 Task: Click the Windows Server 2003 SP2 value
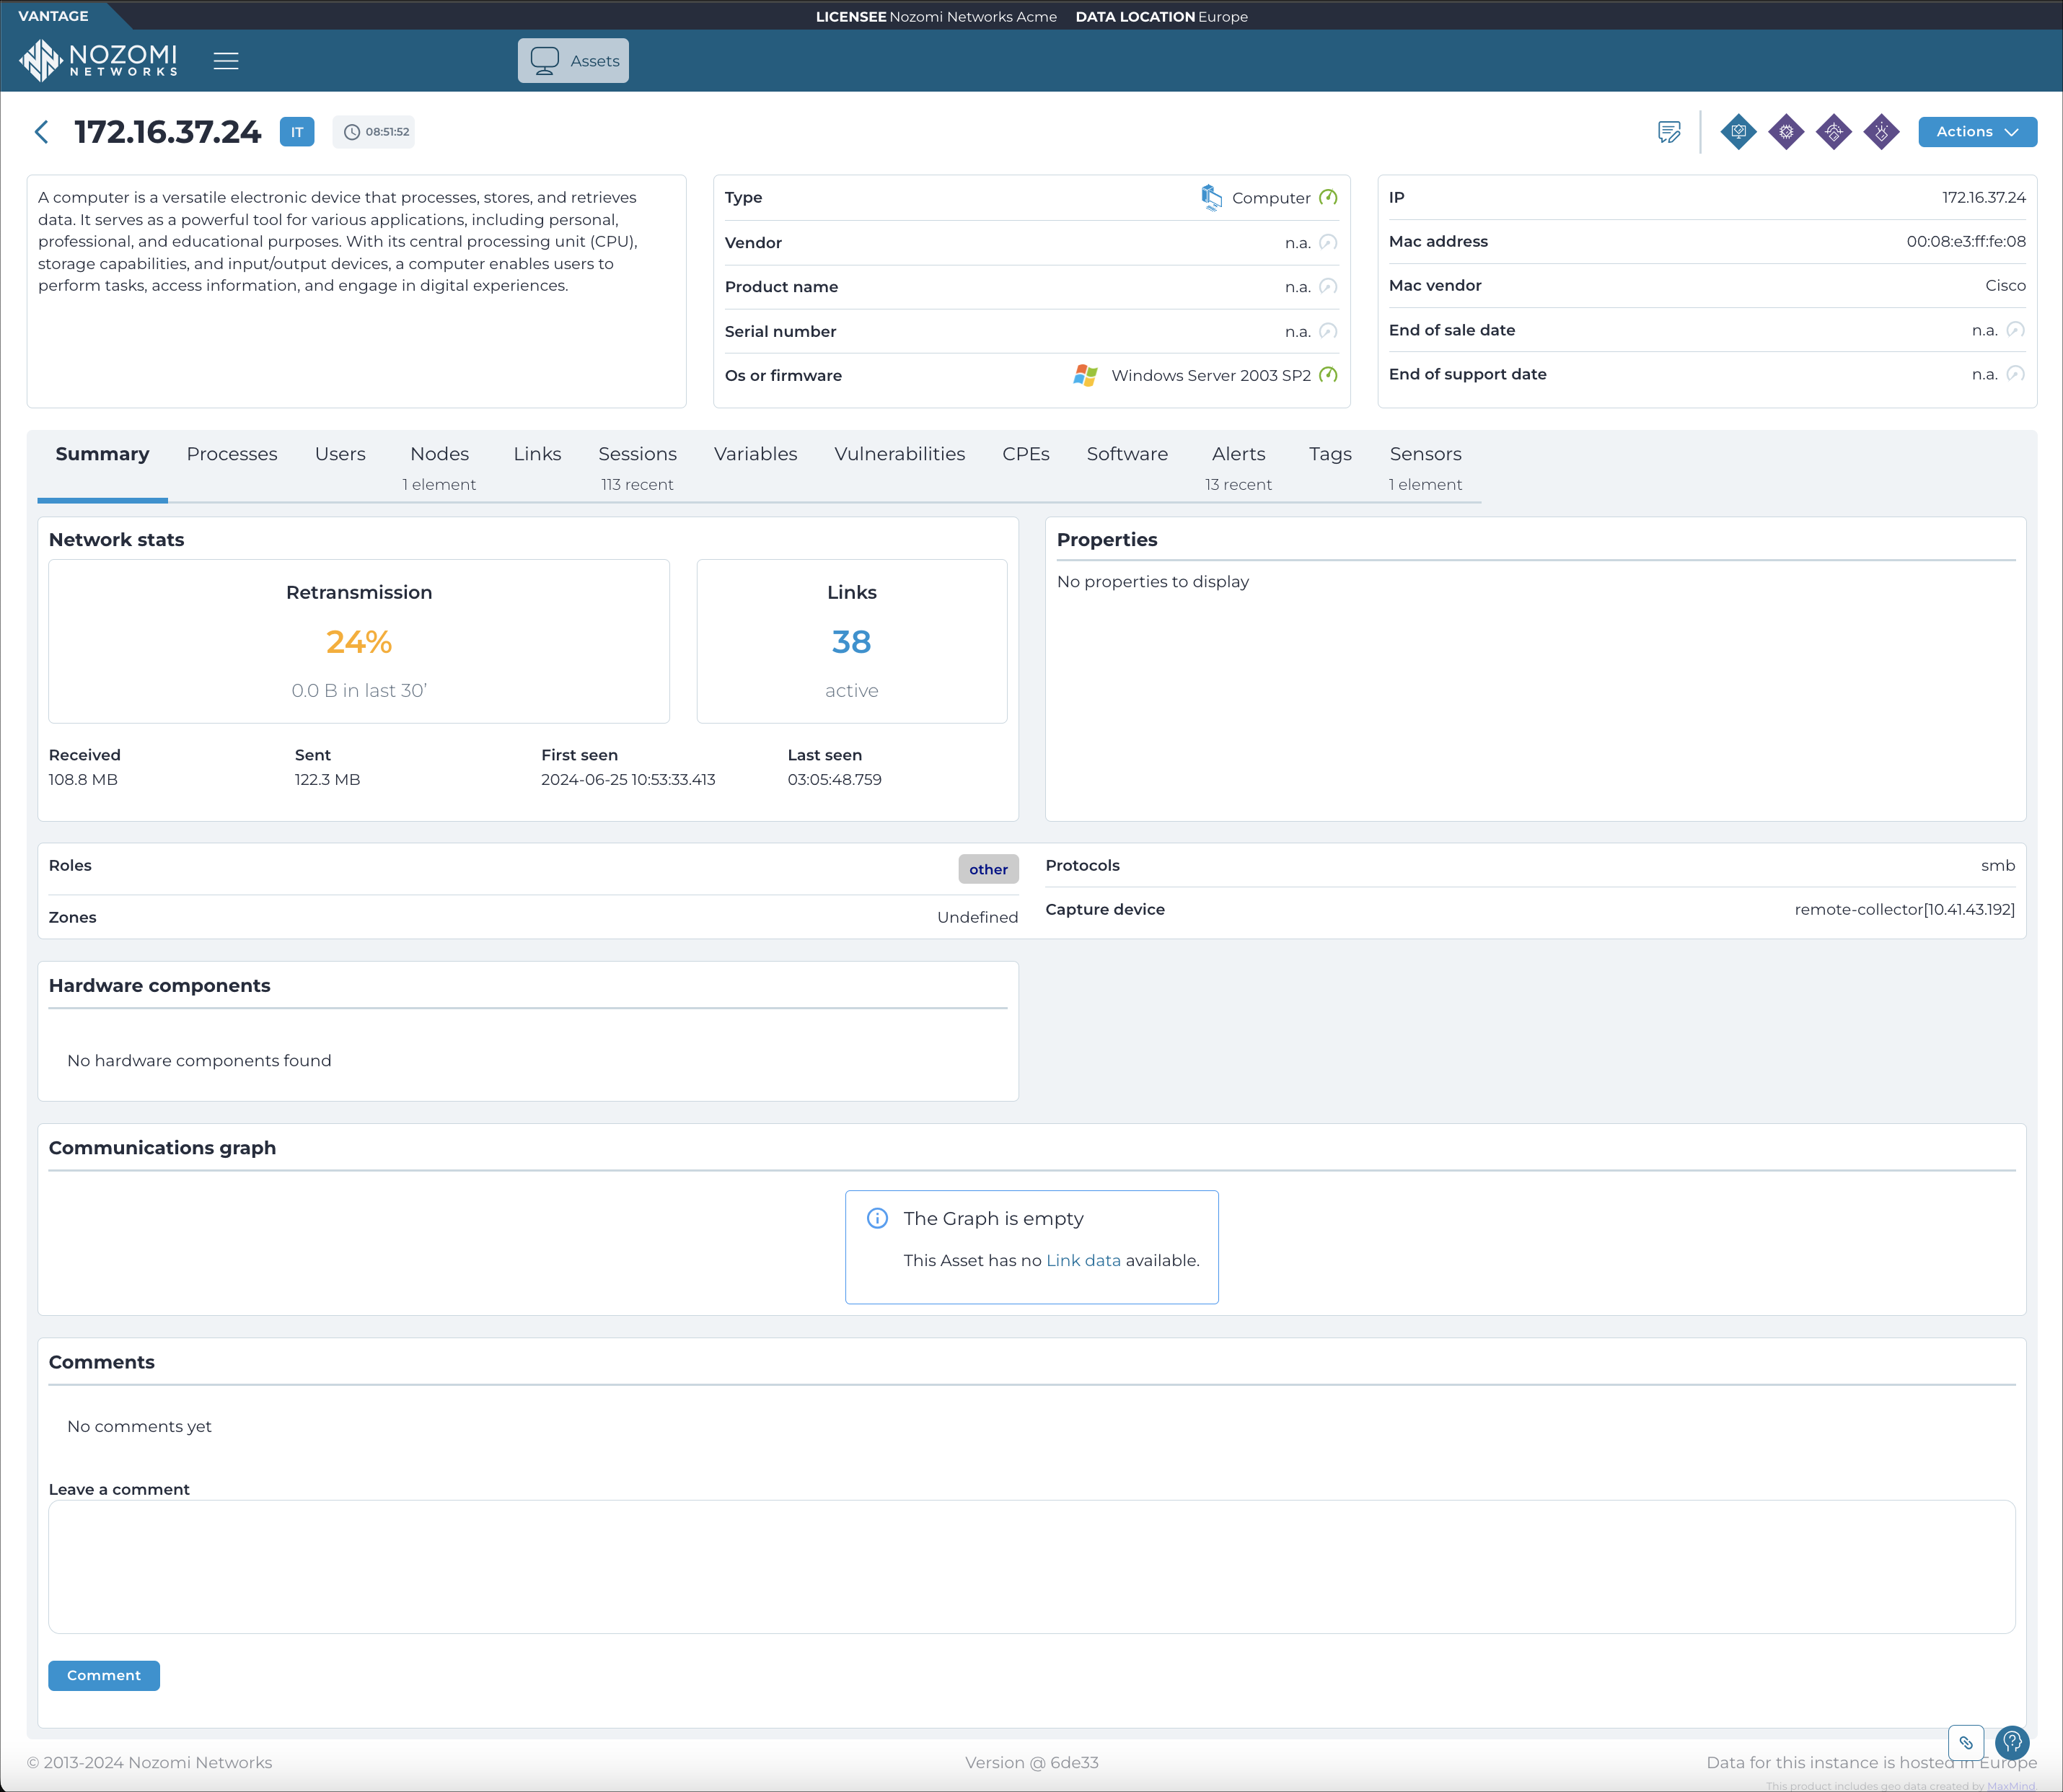pyautogui.click(x=1211, y=375)
